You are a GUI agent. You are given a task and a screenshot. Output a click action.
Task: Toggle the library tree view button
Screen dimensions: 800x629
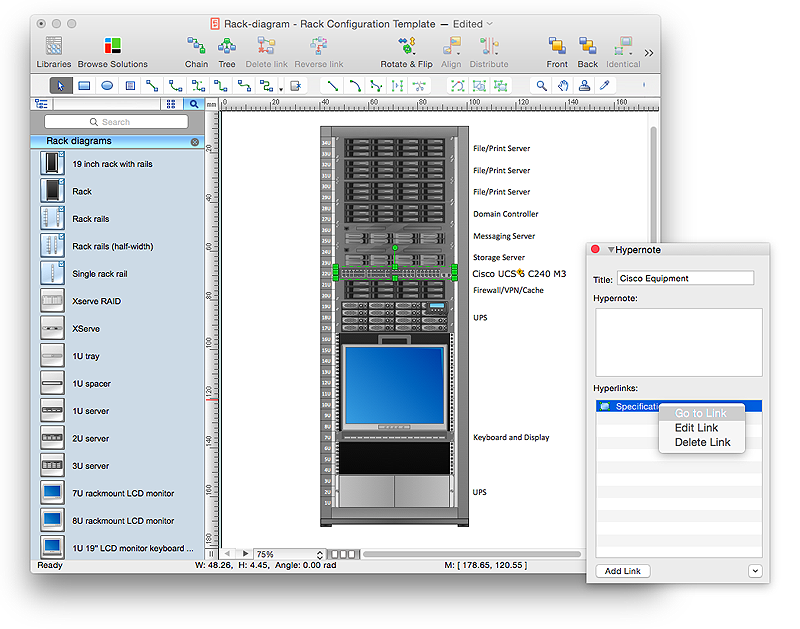click(x=42, y=104)
